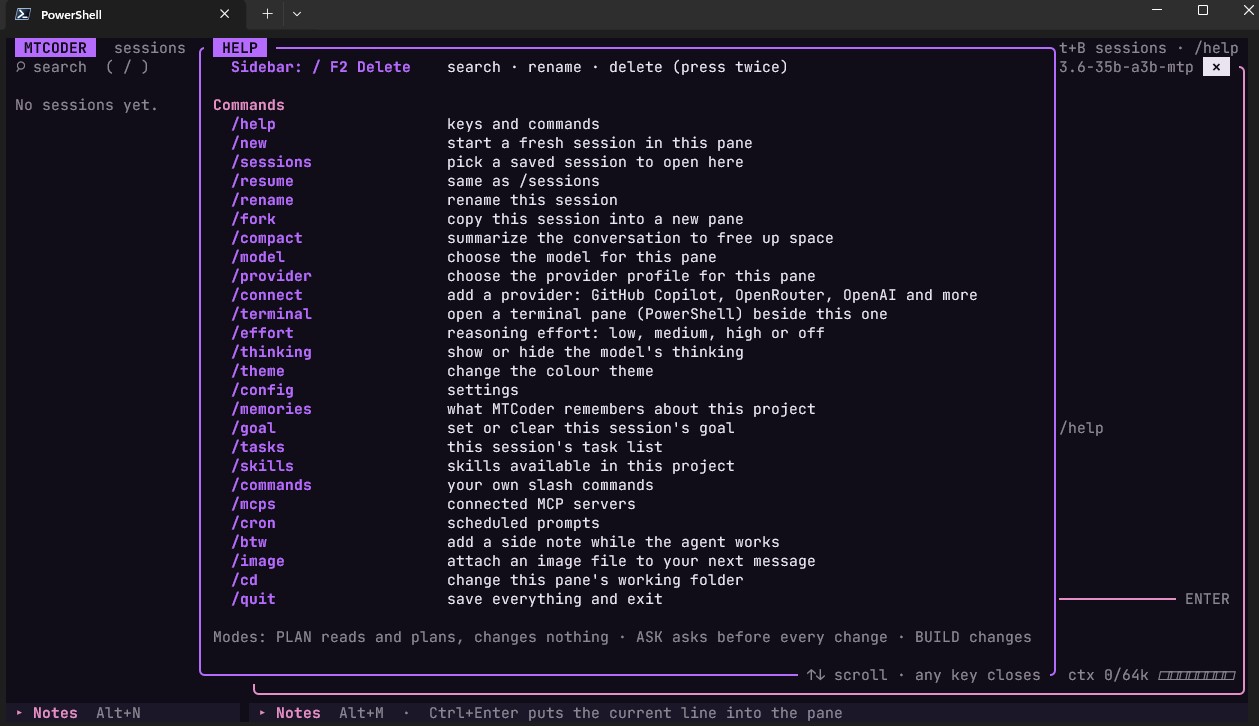Viewport: 1259px width, 726px height.
Task: Minimize the terminal window
Action: pos(1157,11)
